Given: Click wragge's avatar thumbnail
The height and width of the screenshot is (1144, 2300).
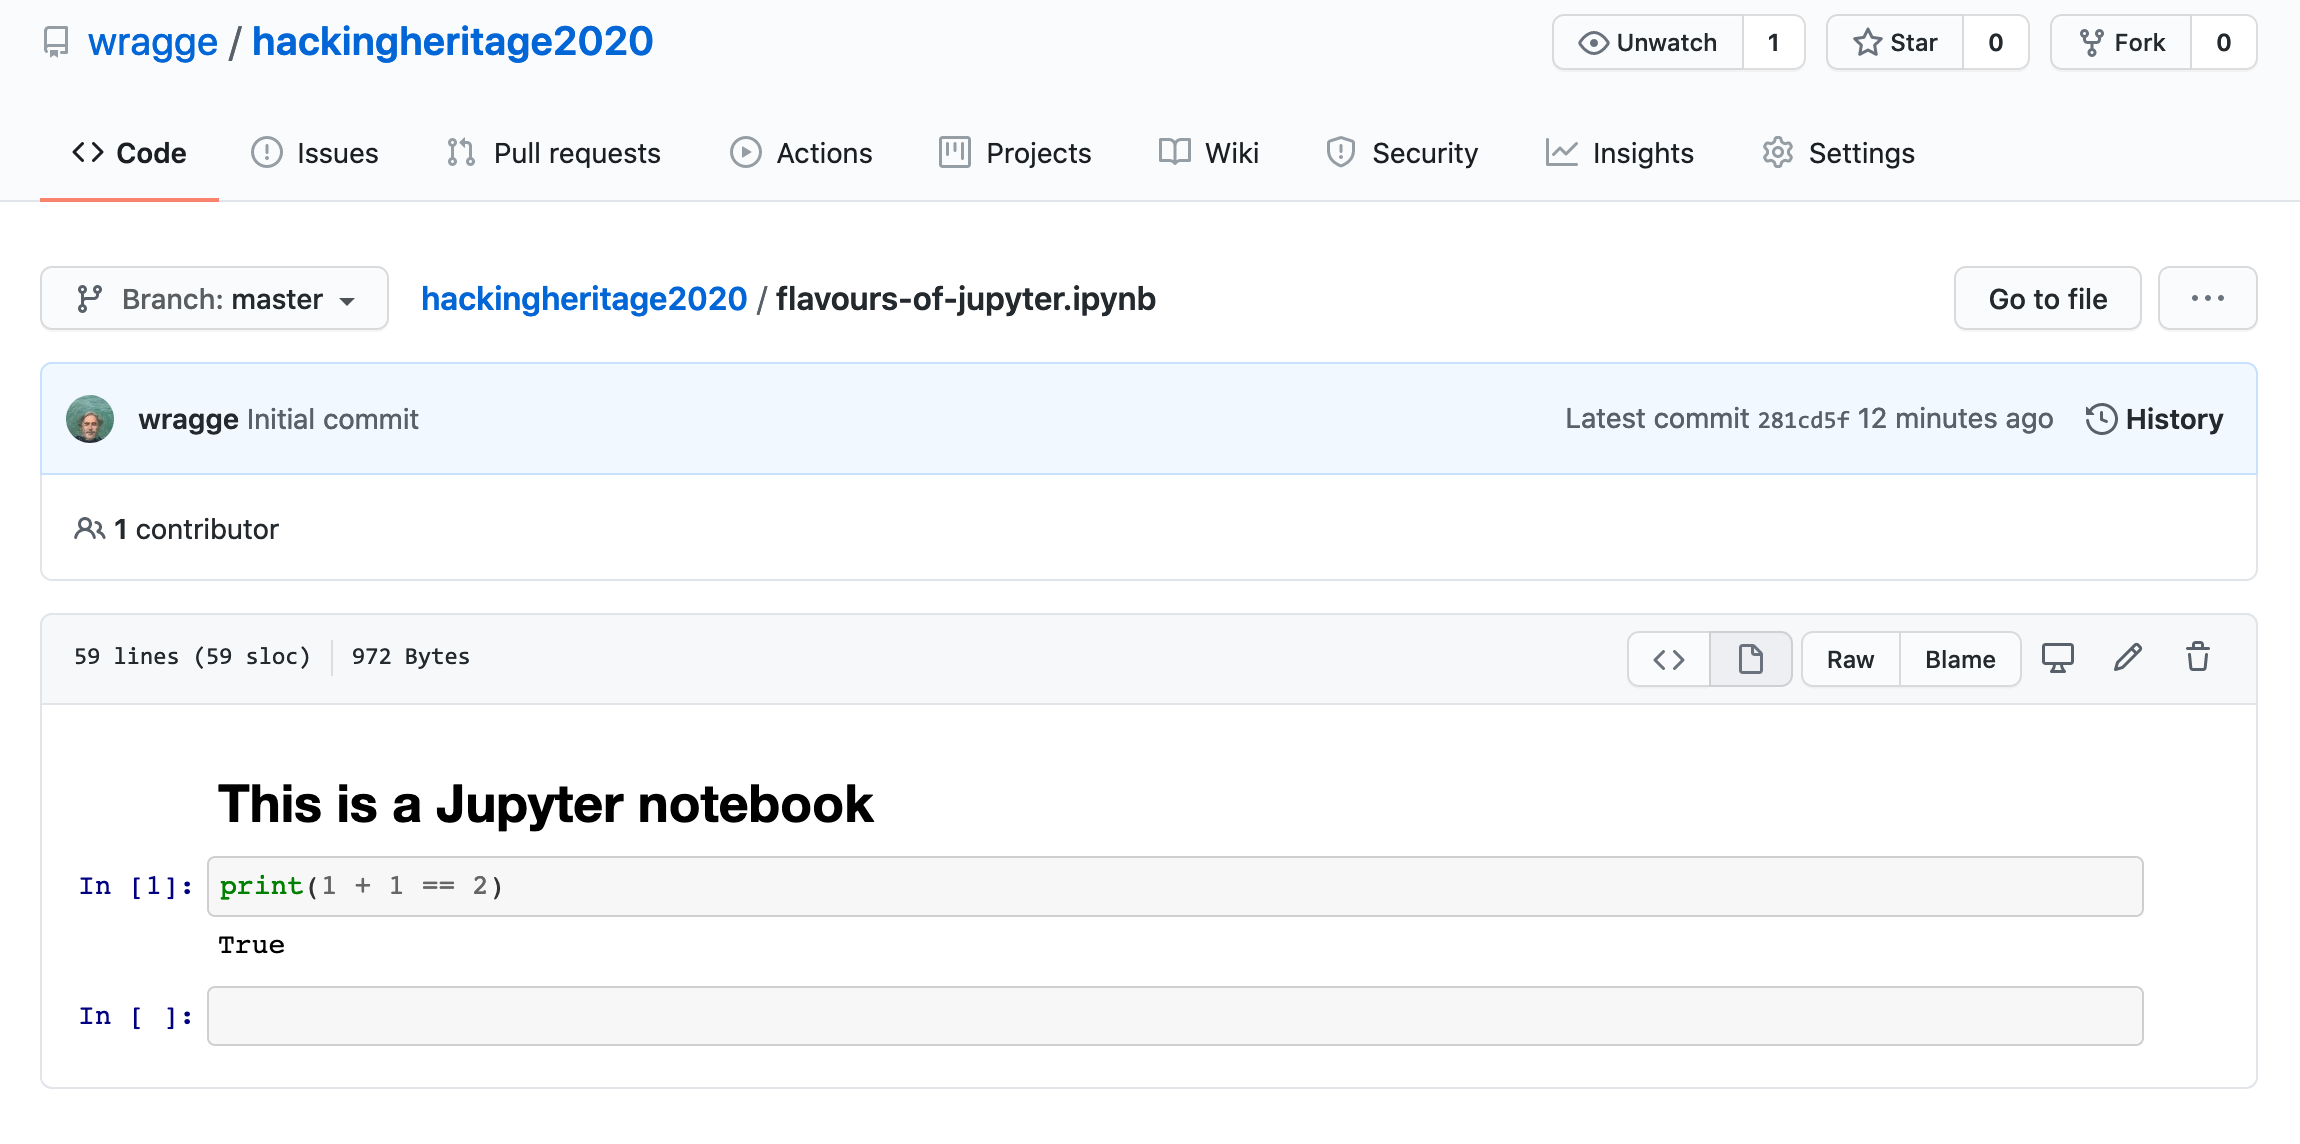Looking at the screenshot, I should pyautogui.click(x=90, y=419).
